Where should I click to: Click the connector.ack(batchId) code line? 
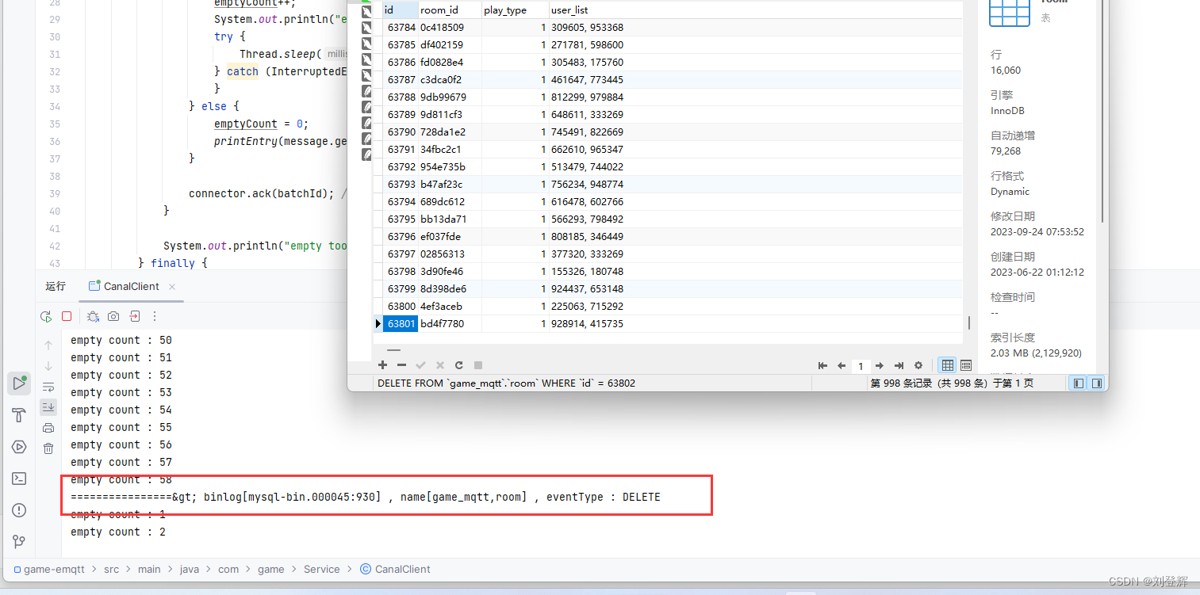click(266, 193)
